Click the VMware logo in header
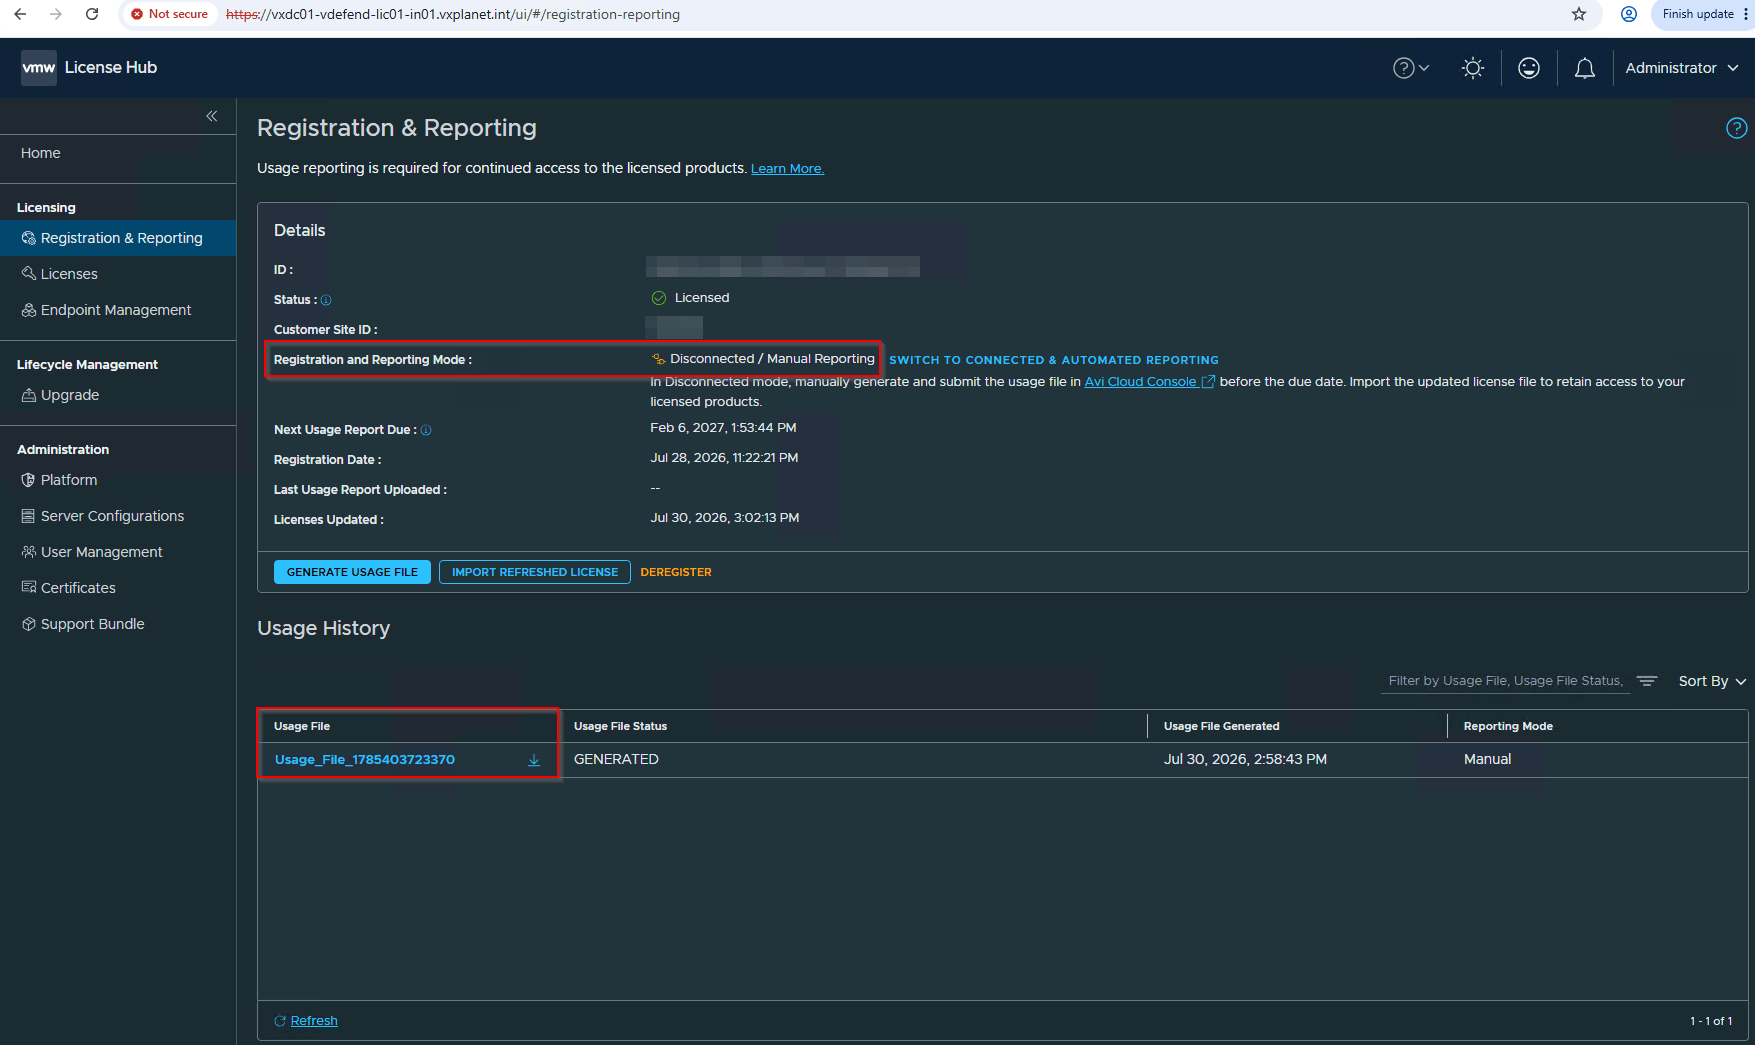1755x1045 pixels. pyautogui.click(x=39, y=68)
